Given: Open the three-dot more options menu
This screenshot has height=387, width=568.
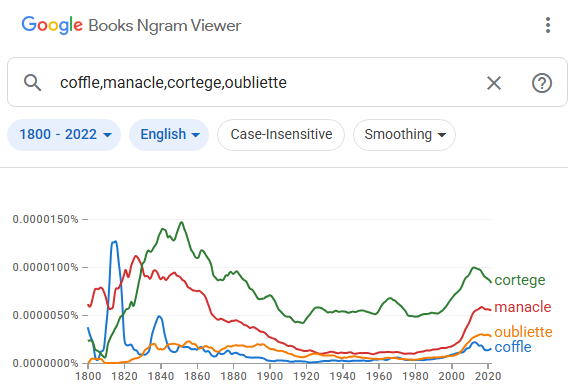Looking at the screenshot, I should [x=548, y=25].
